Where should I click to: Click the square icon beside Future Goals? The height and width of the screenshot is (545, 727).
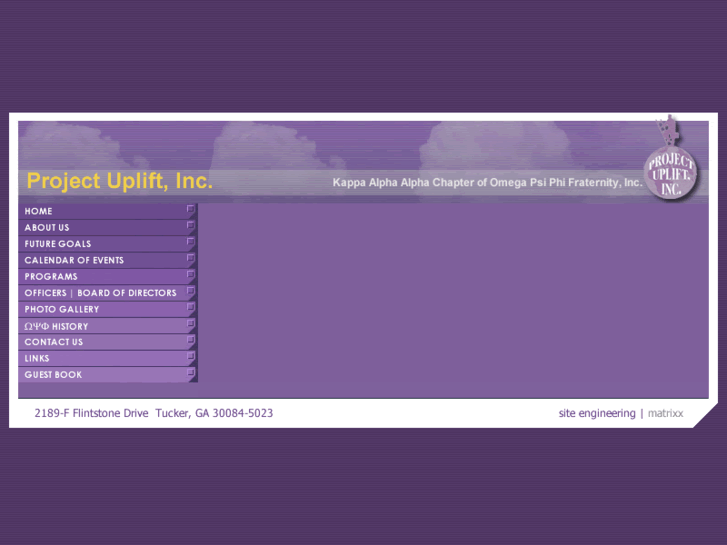[x=190, y=241]
